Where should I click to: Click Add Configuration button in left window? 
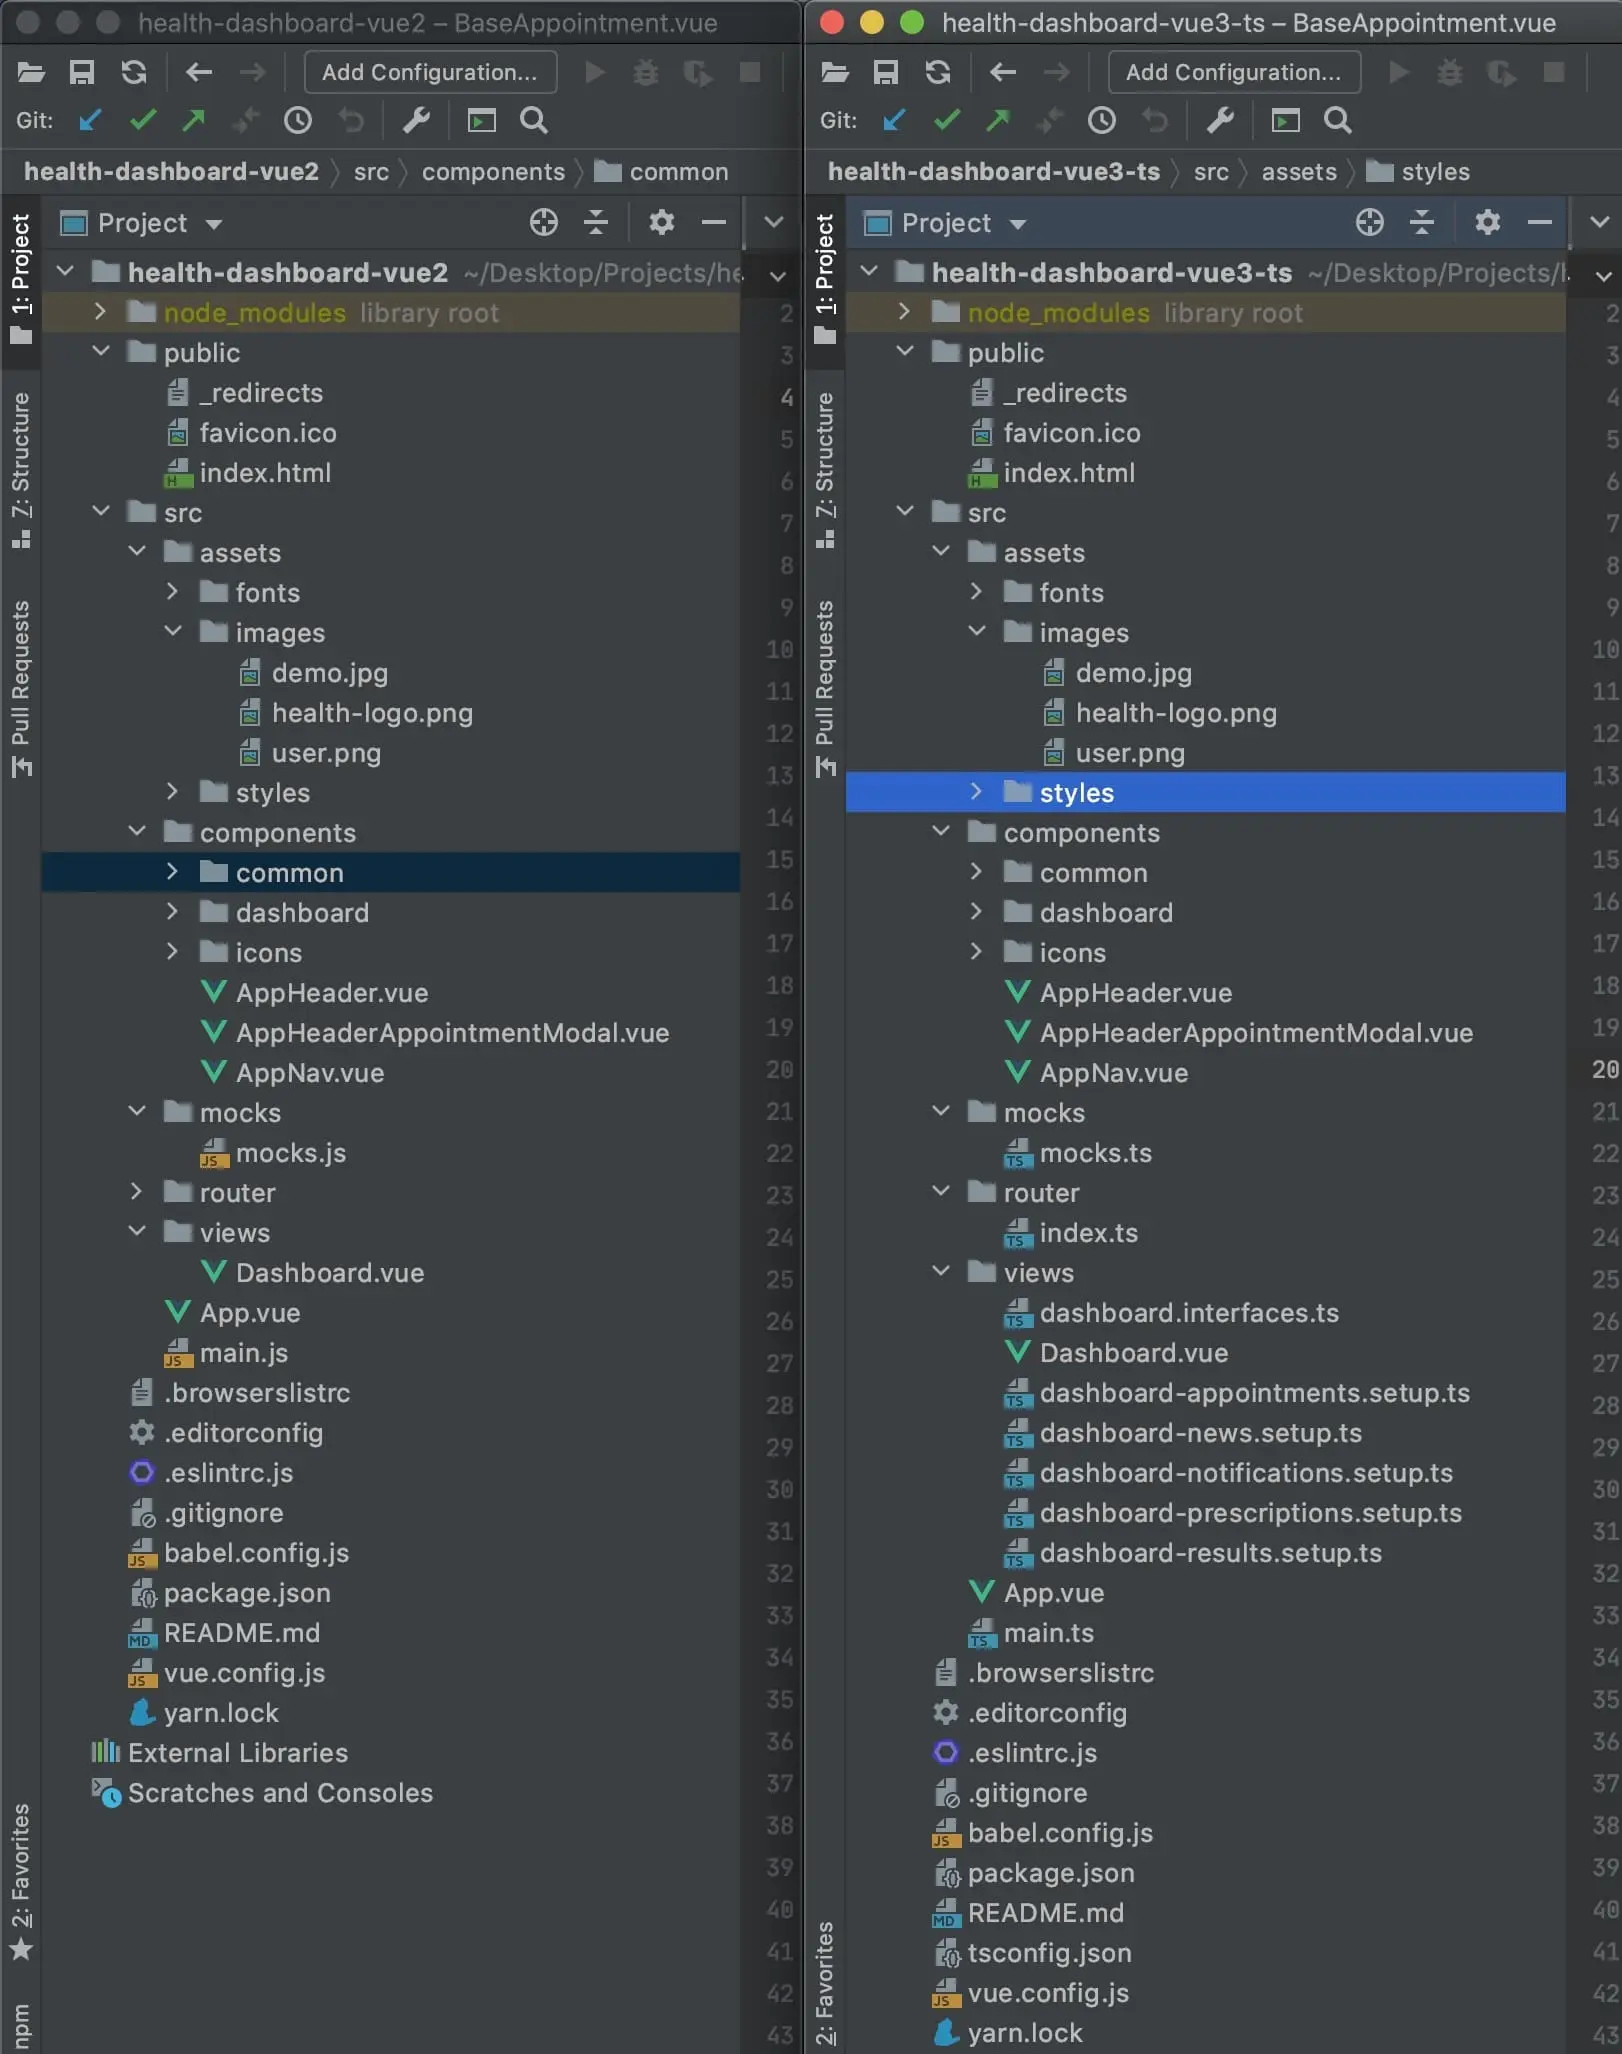click(429, 72)
